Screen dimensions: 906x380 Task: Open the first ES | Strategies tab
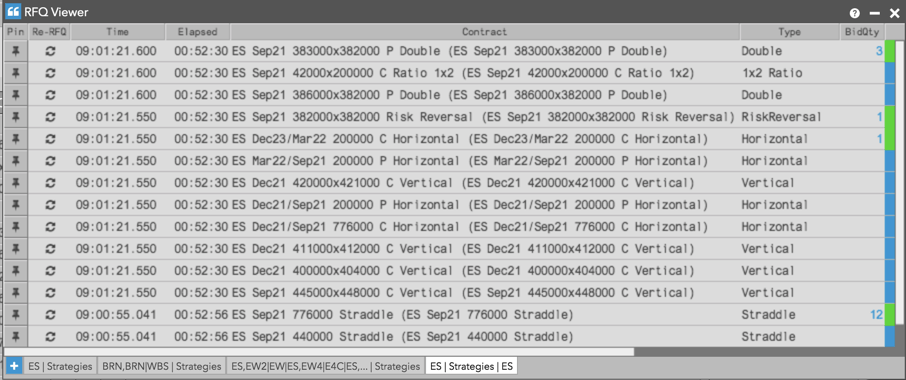60,366
